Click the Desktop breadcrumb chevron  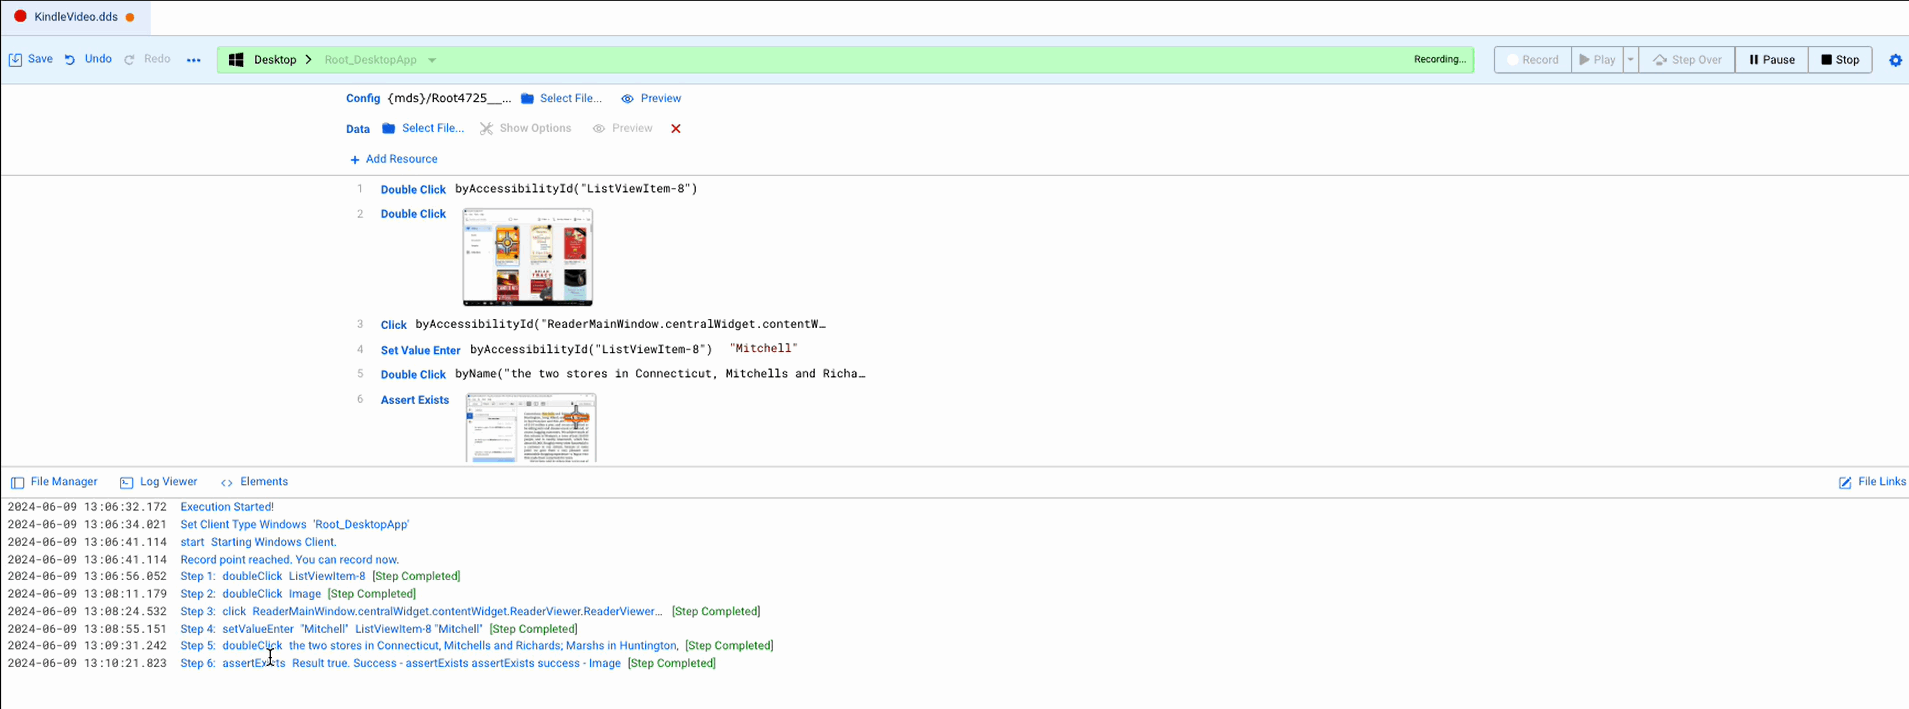point(308,60)
